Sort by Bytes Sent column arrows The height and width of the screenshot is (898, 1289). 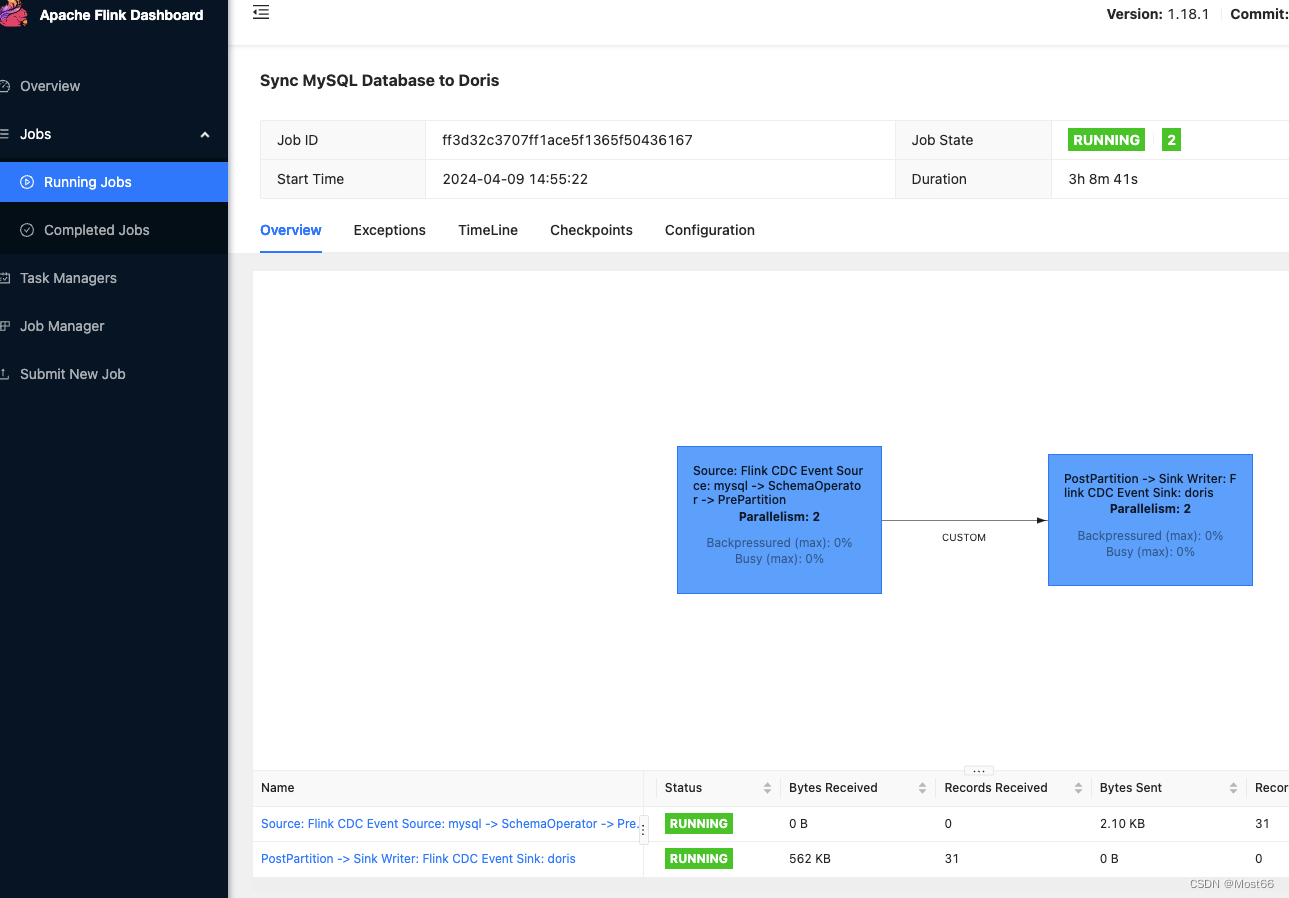pos(1233,788)
